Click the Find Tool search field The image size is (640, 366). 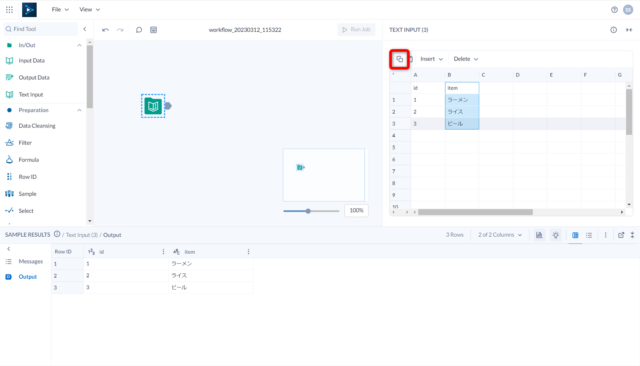40,29
